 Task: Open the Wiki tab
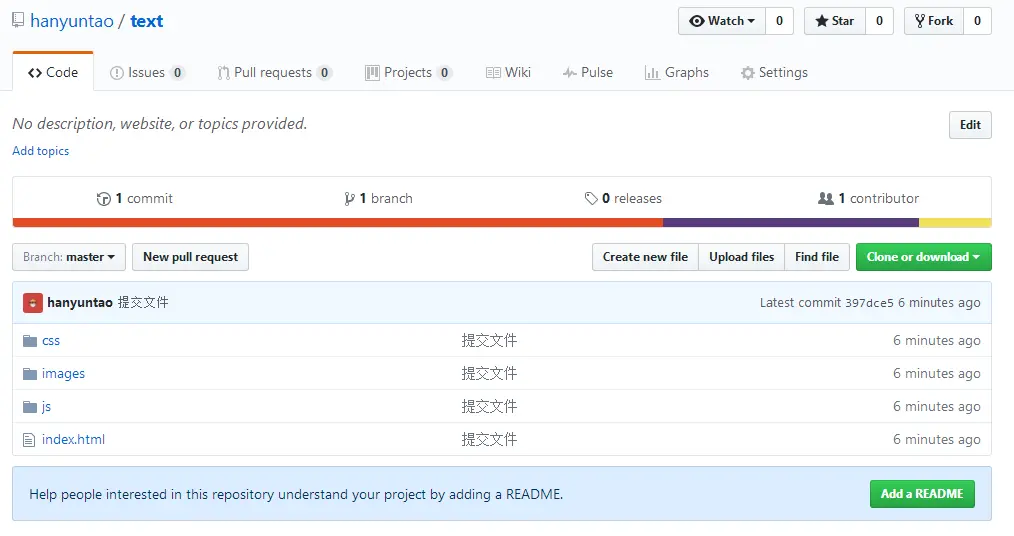tap(508, 72)
